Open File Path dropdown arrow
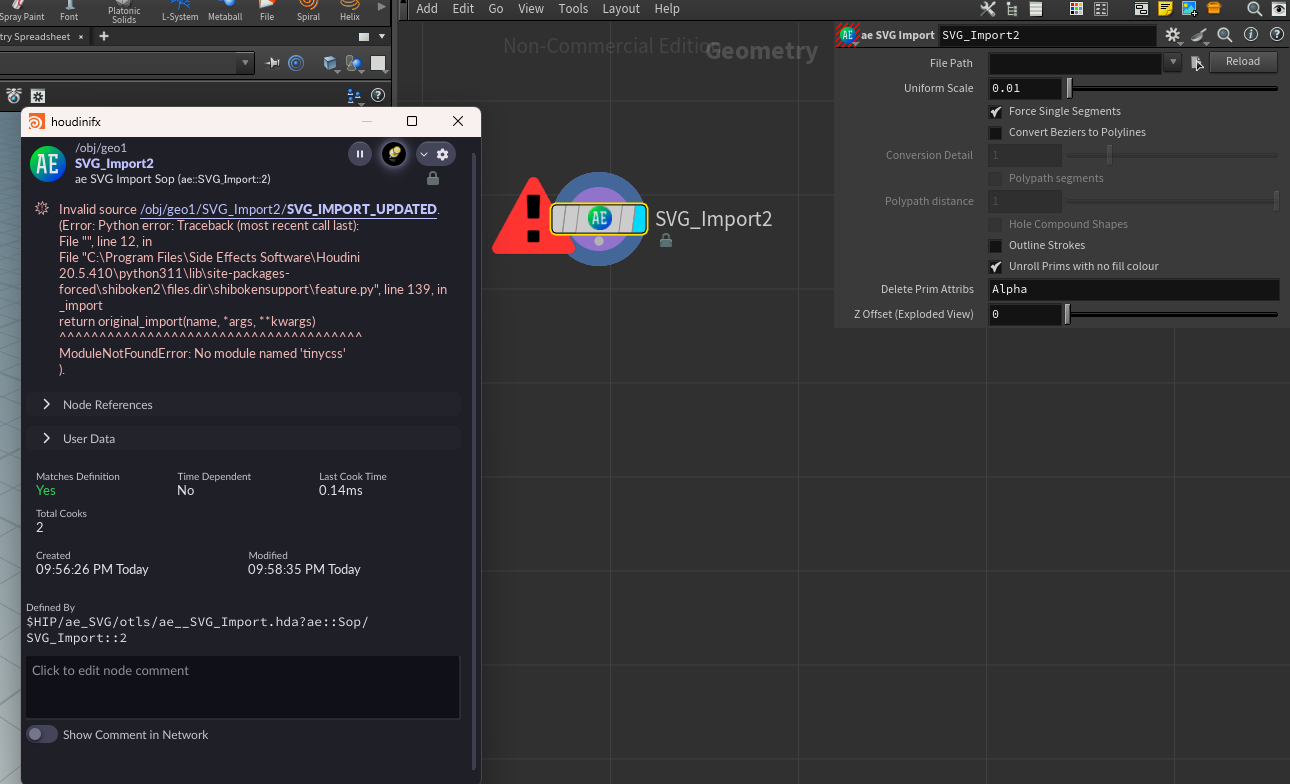 click(x=1173, y=63)
